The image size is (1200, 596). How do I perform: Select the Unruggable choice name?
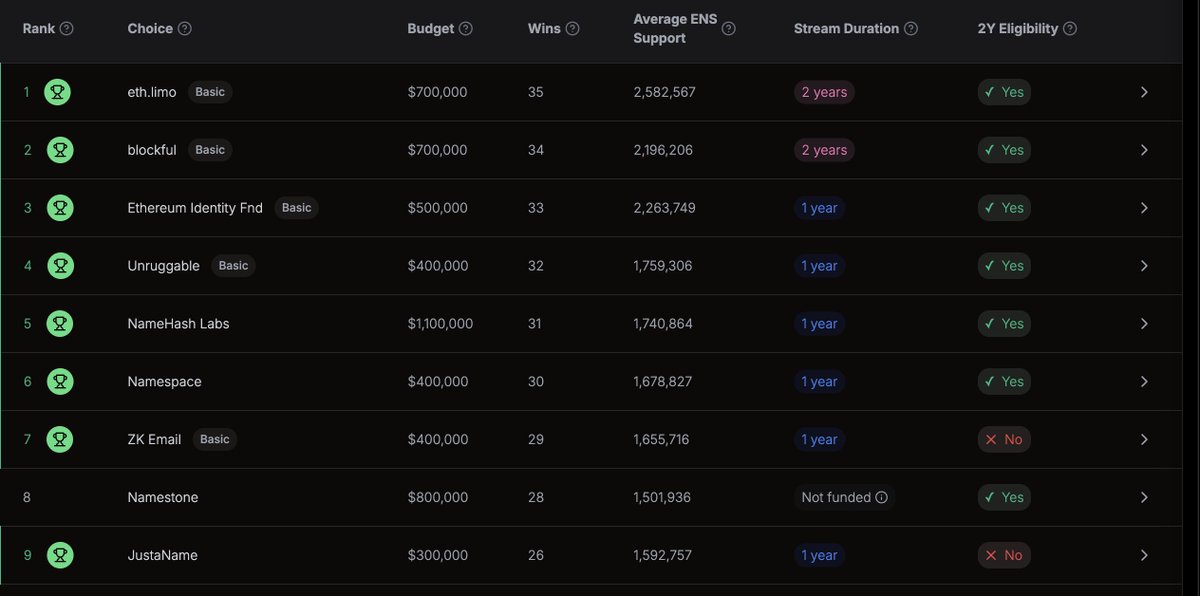(x=164, y=266)
